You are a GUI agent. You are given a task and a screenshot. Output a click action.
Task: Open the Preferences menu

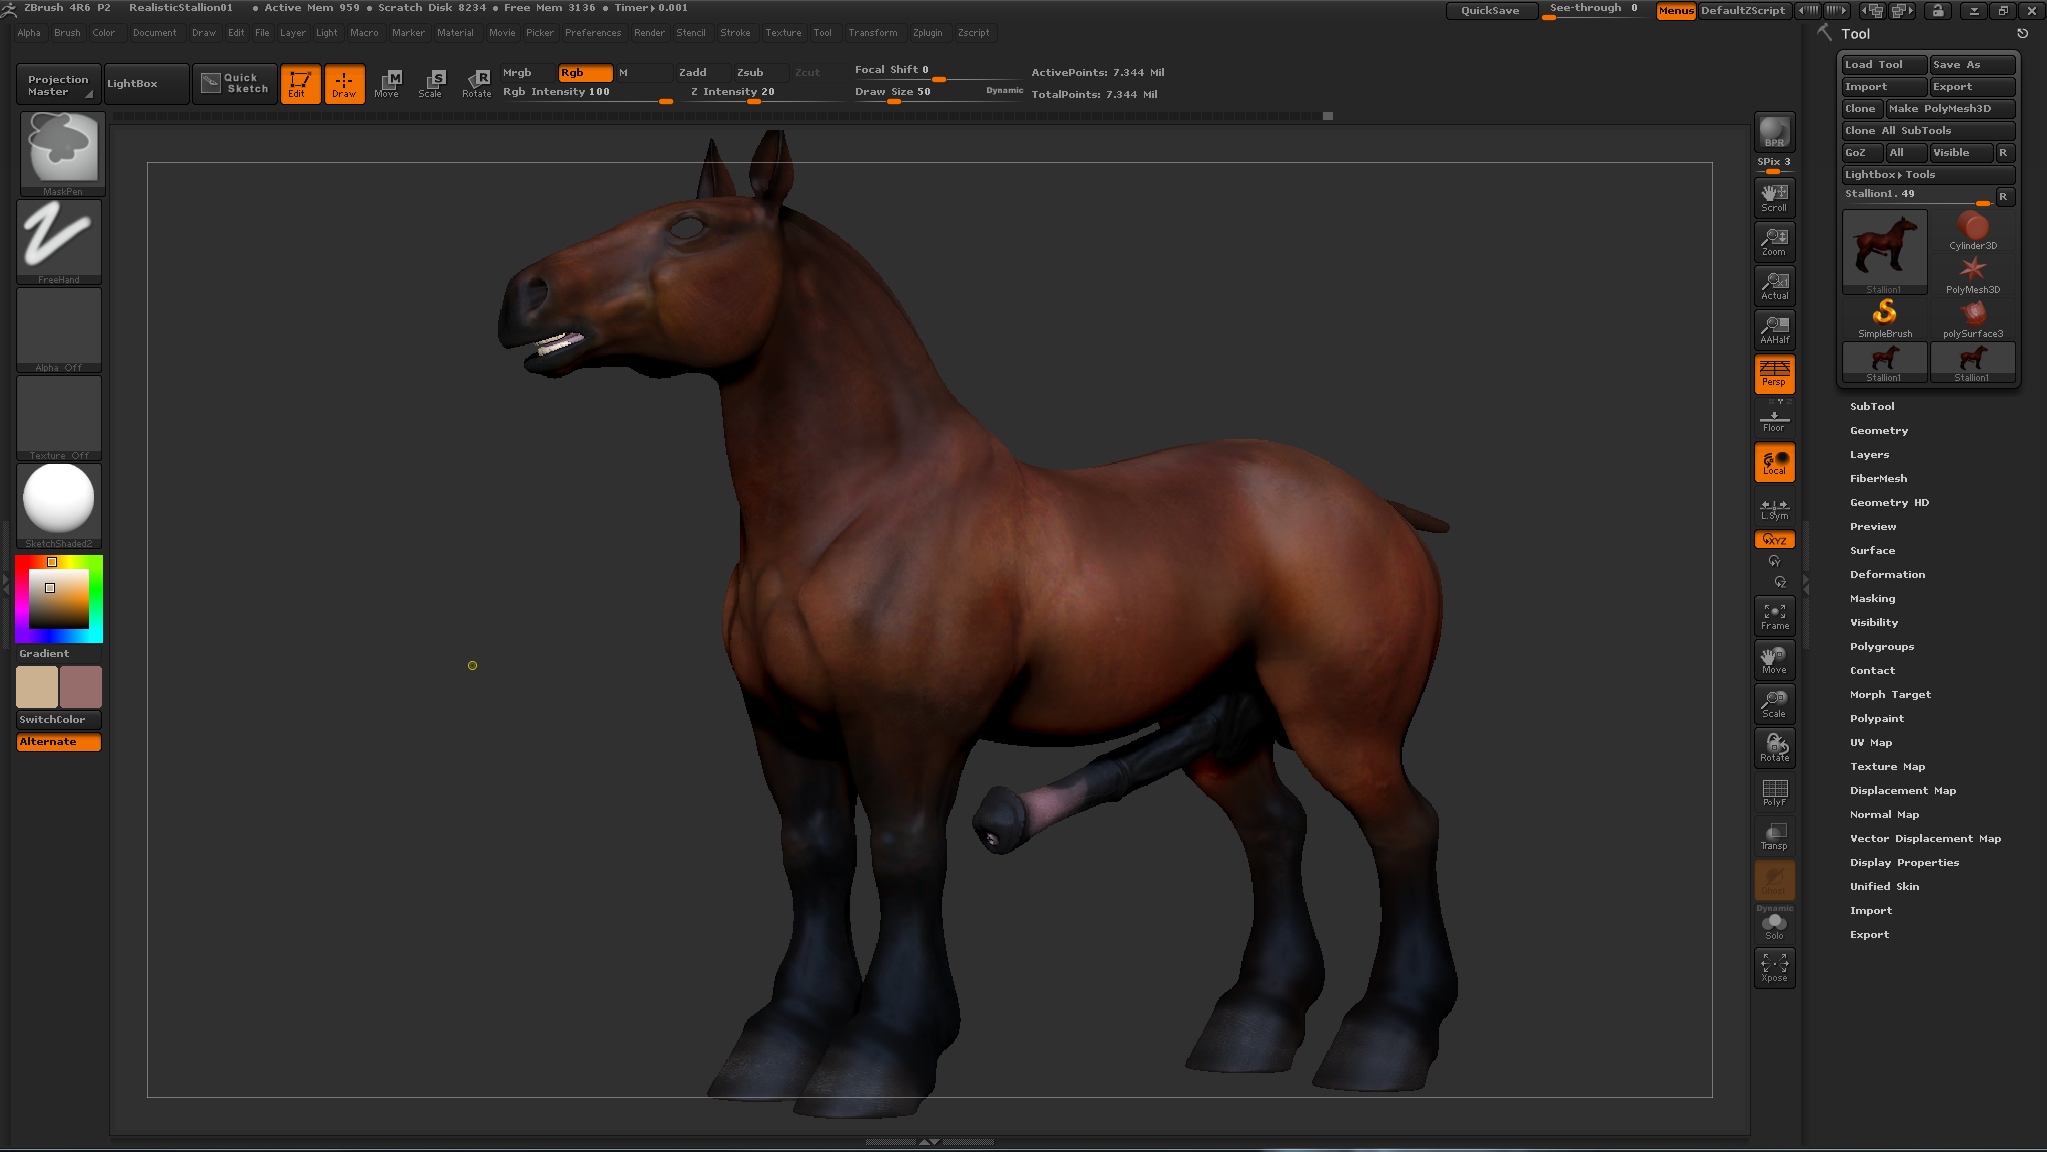click(592, 33)
